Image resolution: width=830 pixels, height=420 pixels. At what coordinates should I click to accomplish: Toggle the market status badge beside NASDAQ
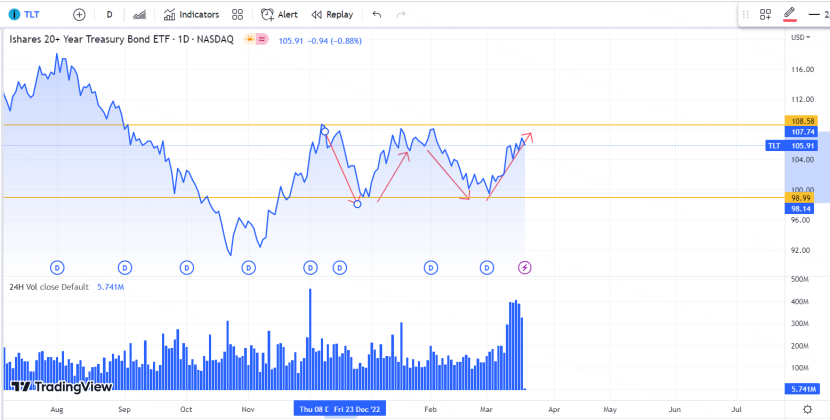(x=247, y=39)
